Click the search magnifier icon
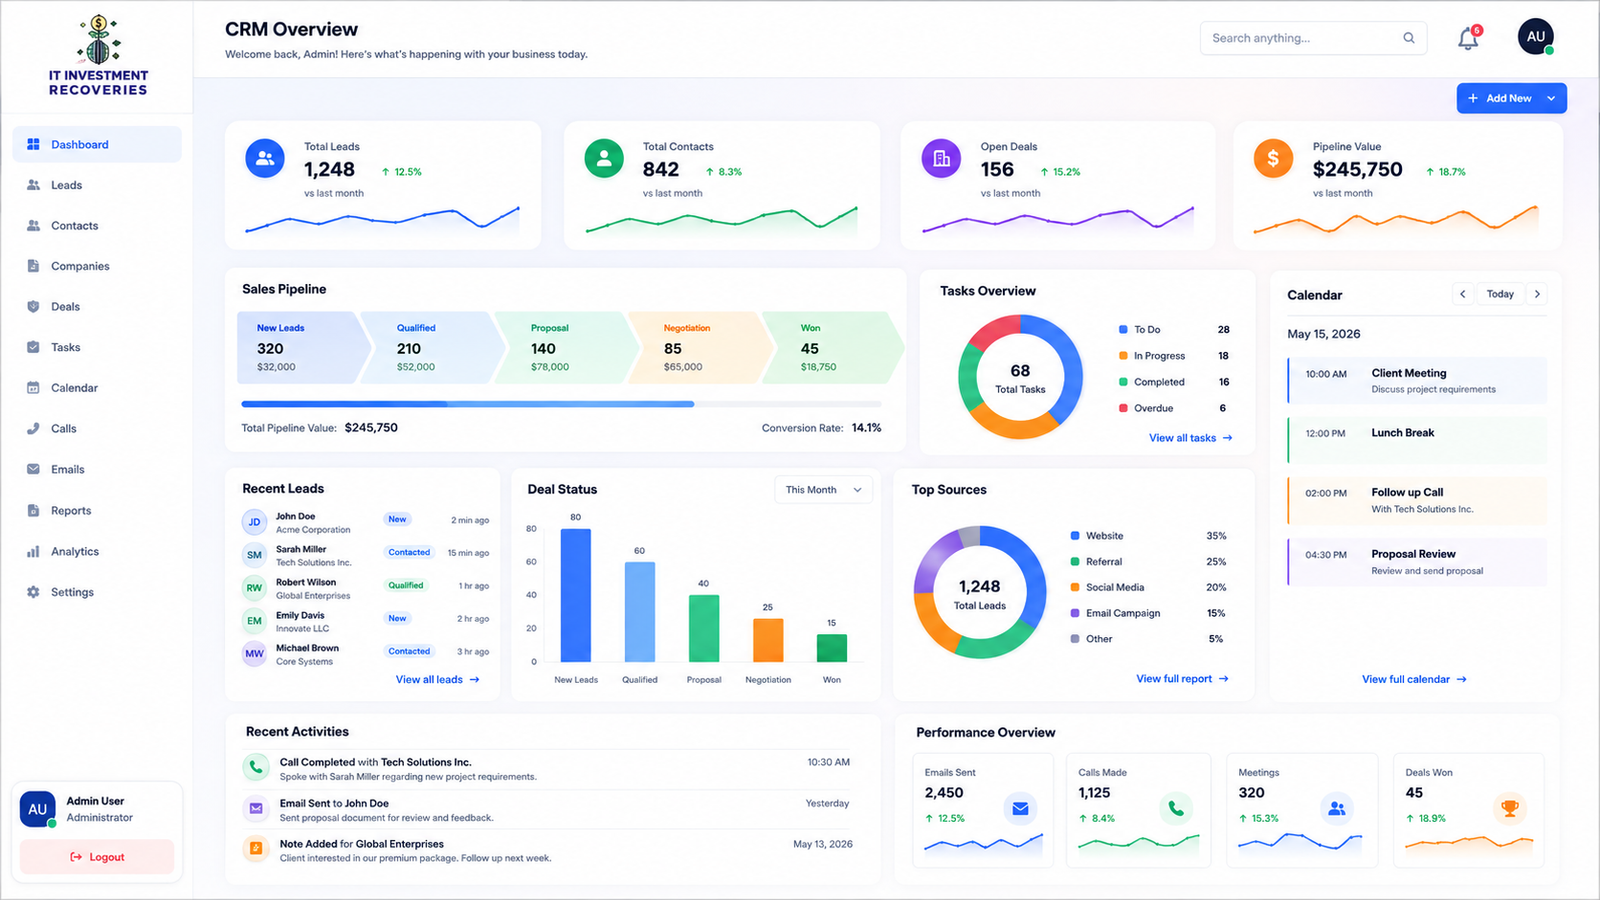The height and width of the screenshot is (900, 1600). [x=1409, y=38]
